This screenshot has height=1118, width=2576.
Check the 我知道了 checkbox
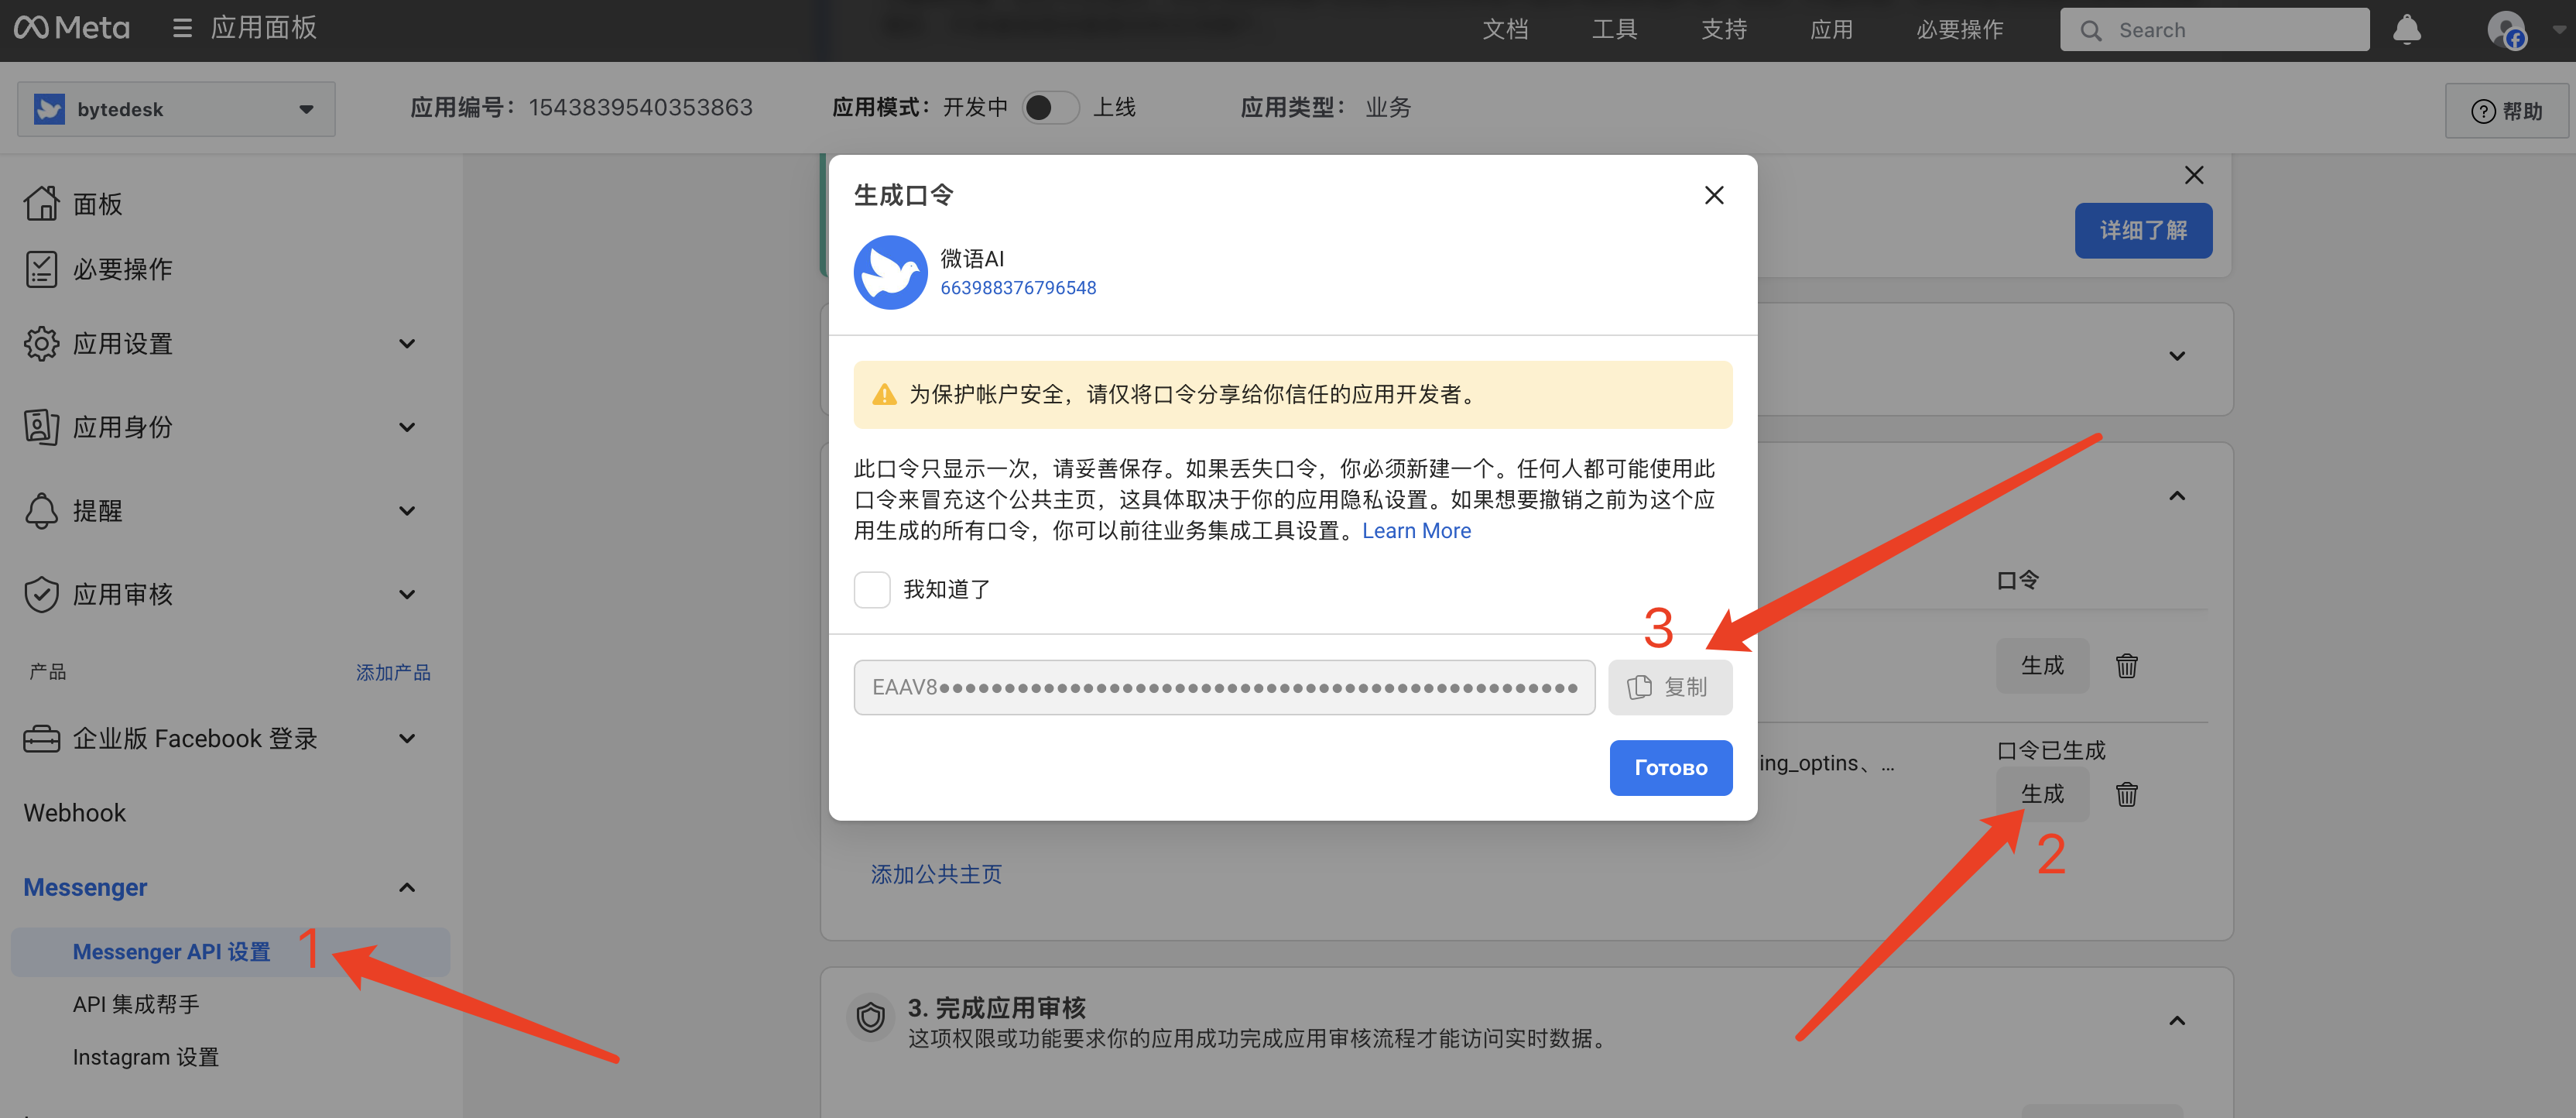871,590
